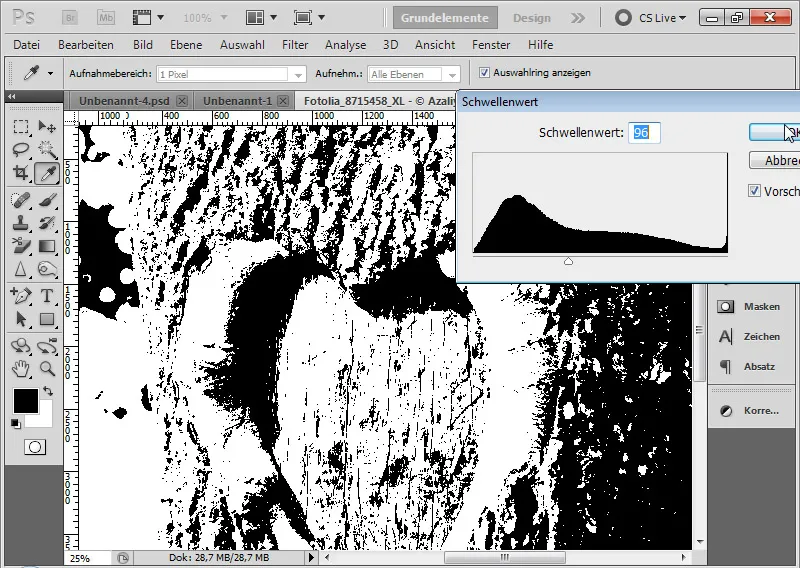Open the background color swatch
The width and height of the screenshot is (800, 568).
(x=44, y=419)
